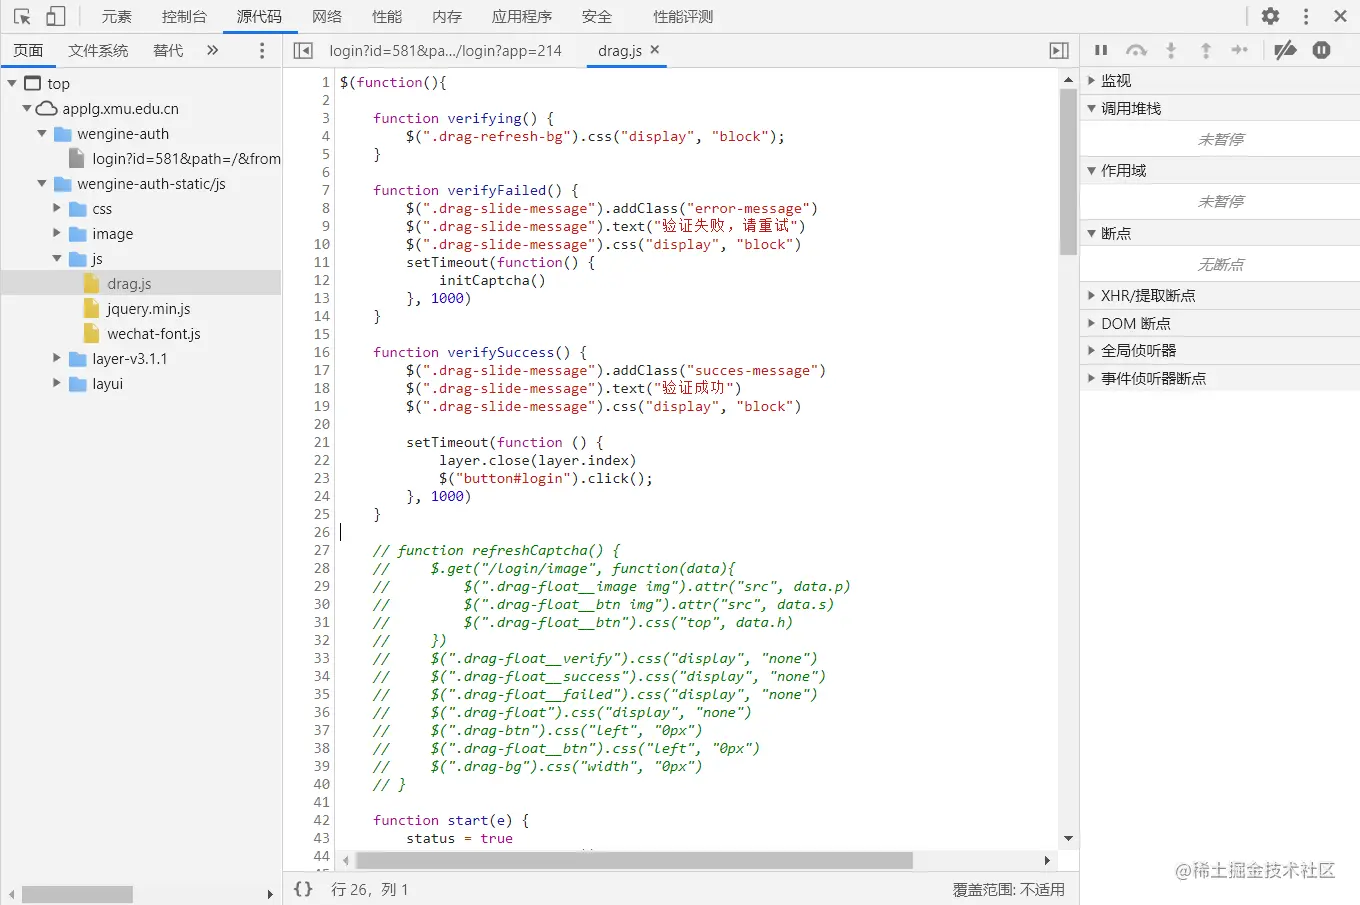Click the 覆盖范围: 不适用 status text
1360x905 pixels.
point(1008,889)
